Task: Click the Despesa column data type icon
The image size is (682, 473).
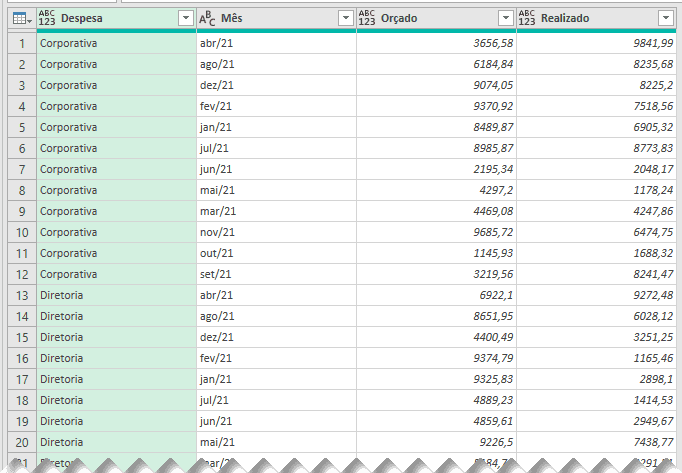Action: [47, 18]
